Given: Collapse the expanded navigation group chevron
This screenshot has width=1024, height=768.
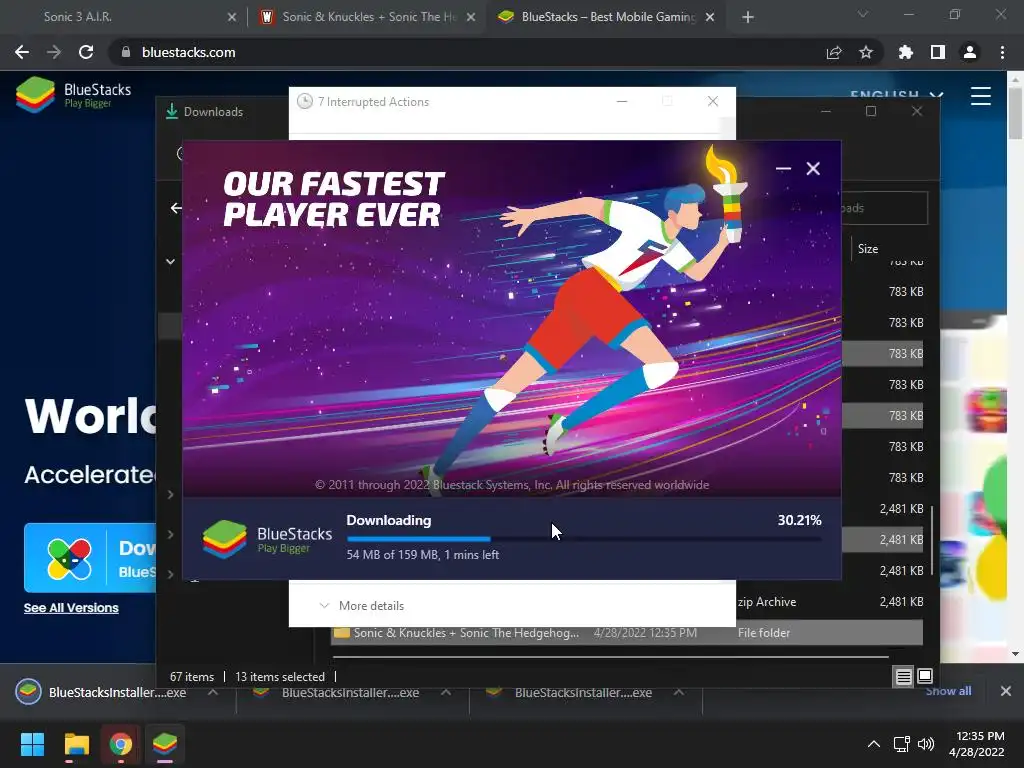Looking at the screenshot, I should (x=170, y=261).
